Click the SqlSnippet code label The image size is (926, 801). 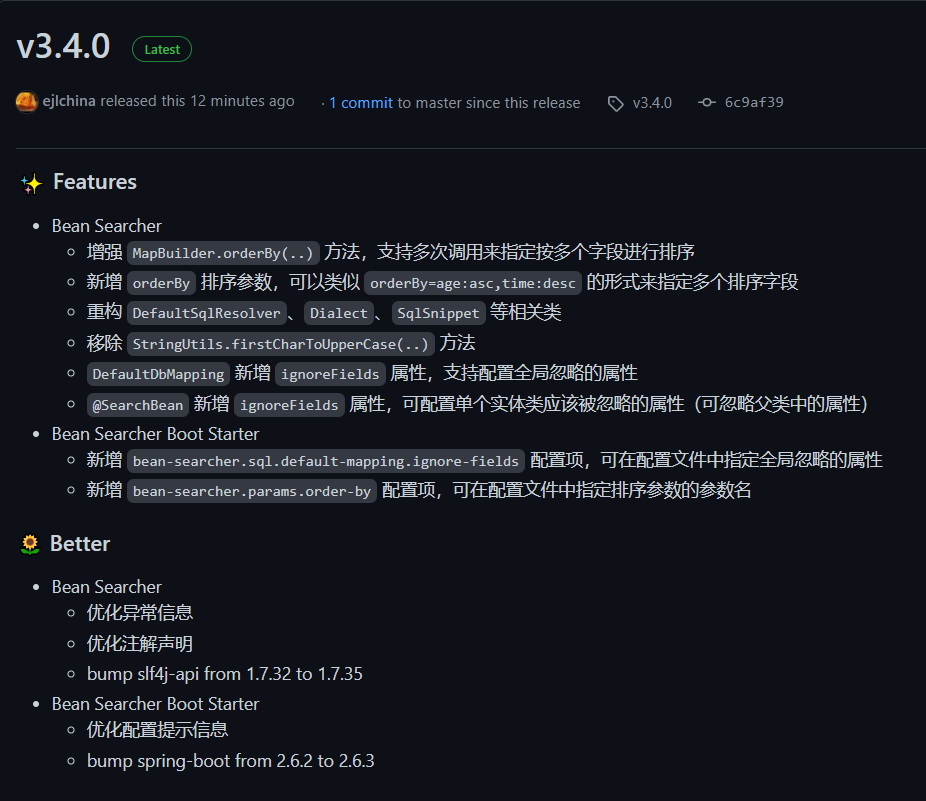438,313
